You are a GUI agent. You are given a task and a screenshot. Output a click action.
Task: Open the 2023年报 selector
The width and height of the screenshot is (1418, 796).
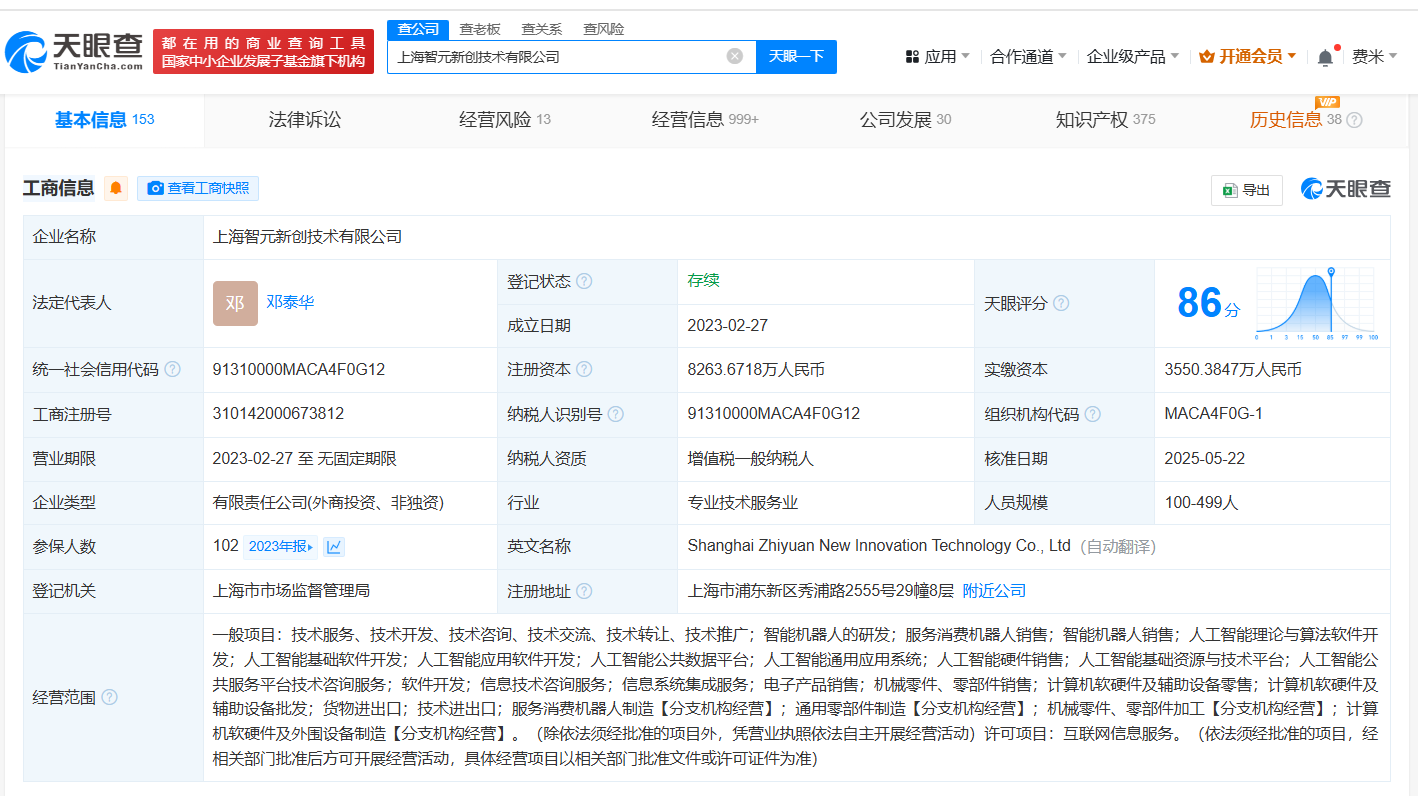280,546
